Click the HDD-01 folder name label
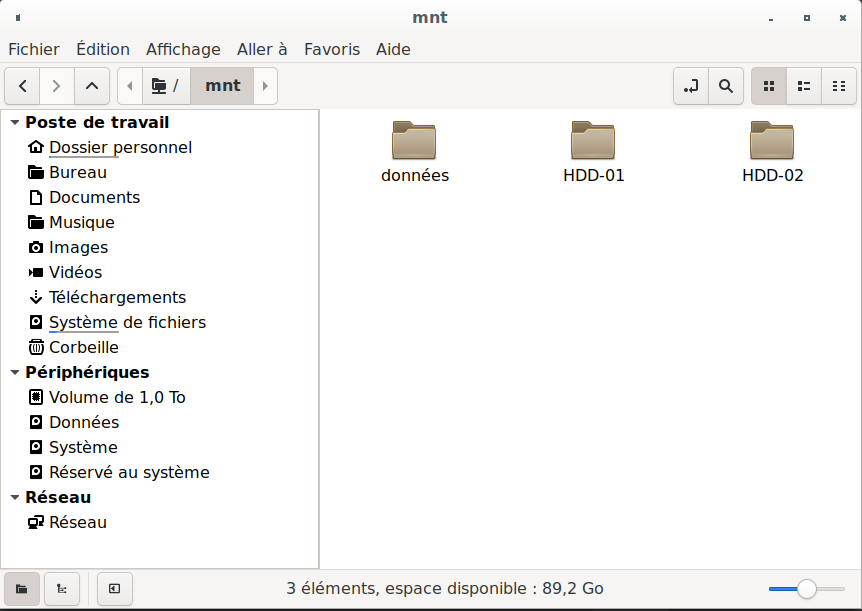Image resolution: width=862 pixels, height=611 pixels. coord(594,175)
